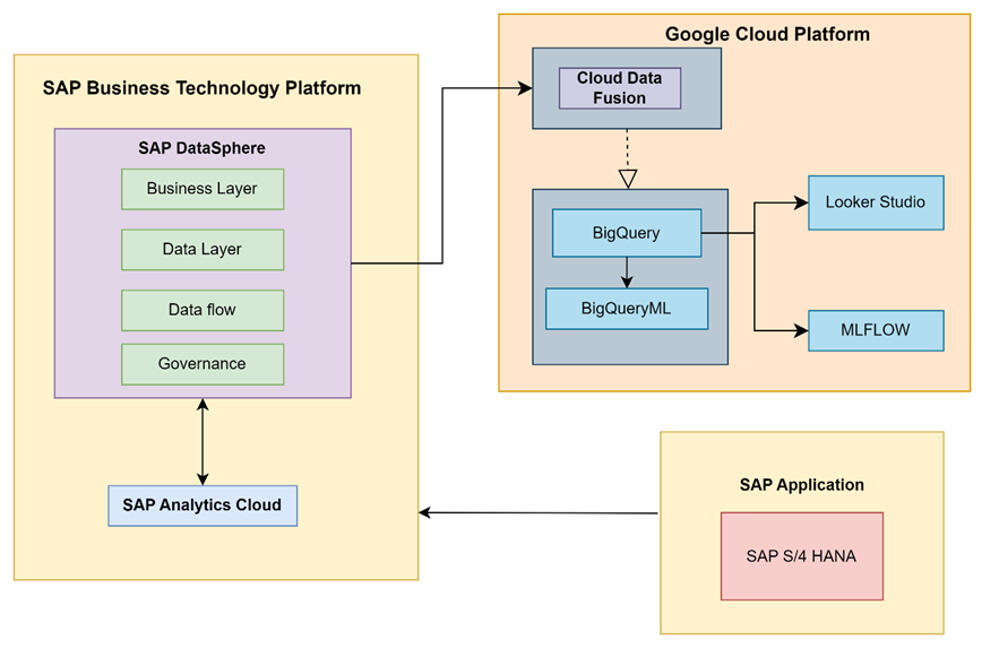The image size is (989, 648).
Task: Click the hollow triangle dashed arrowhead
Action: 627,179
